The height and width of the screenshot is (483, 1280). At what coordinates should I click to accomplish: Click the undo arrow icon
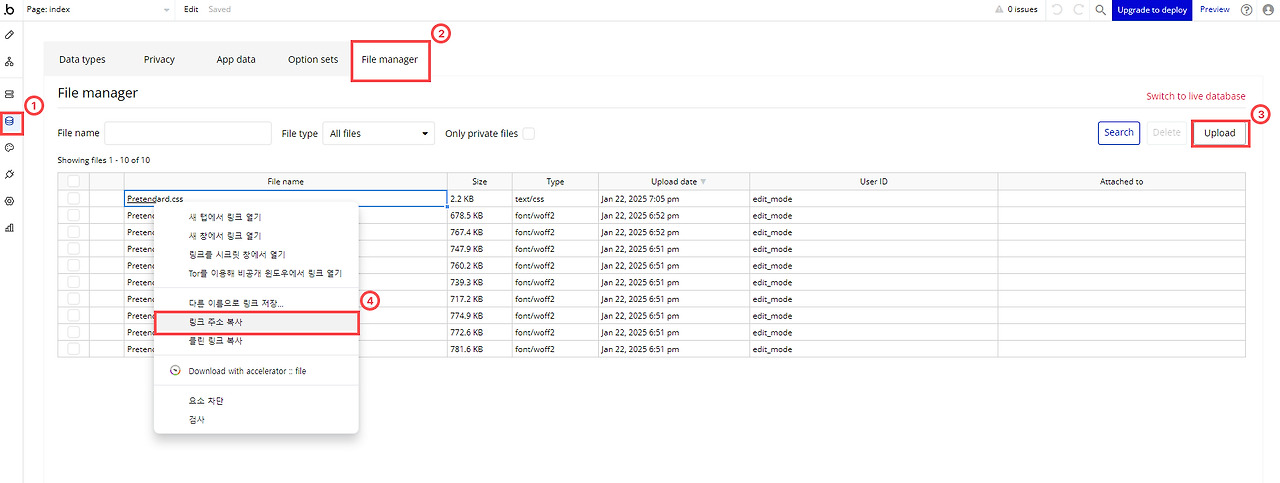1057,9
